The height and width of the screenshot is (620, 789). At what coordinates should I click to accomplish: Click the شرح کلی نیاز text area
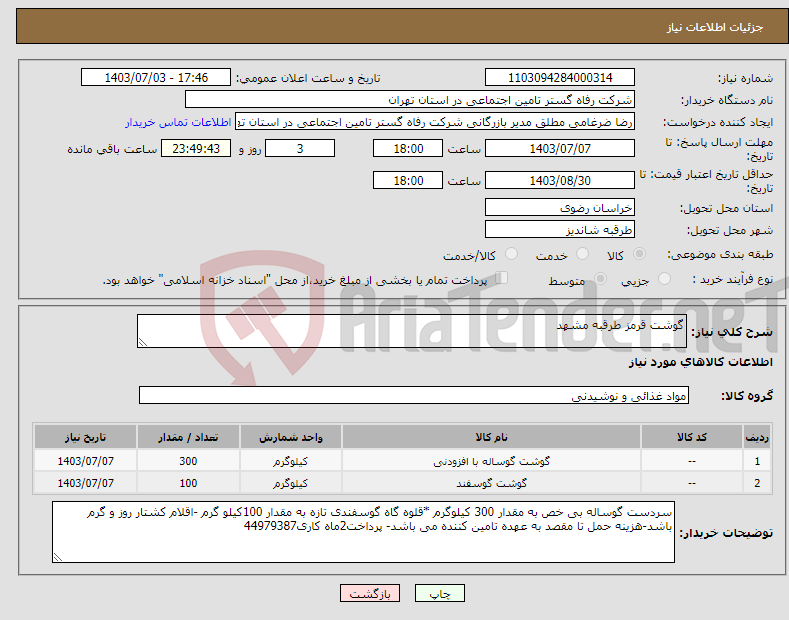pyautogui.click(x=412, y=331)
